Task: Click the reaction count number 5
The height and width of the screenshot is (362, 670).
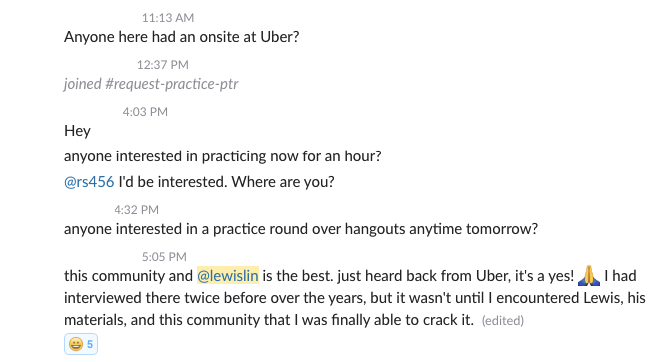Action: [90, 344]
